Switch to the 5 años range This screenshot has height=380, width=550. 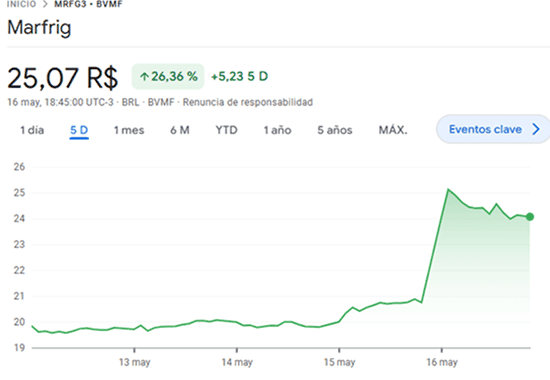[x=335, y=130]
